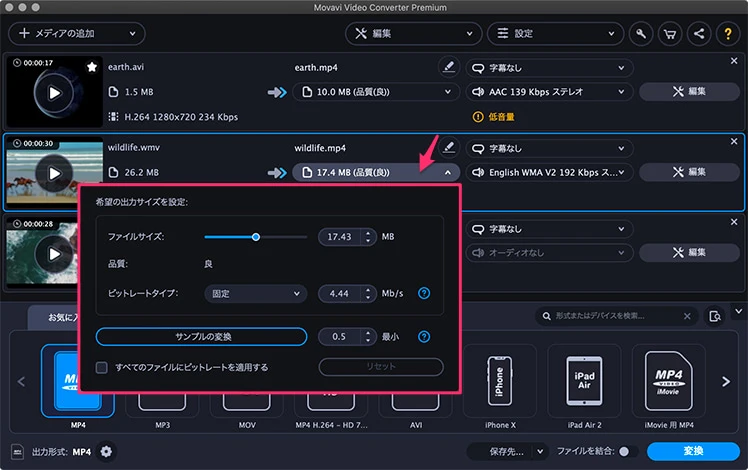
Task: Open the bitrate type help icon
Action: [424, 293]
